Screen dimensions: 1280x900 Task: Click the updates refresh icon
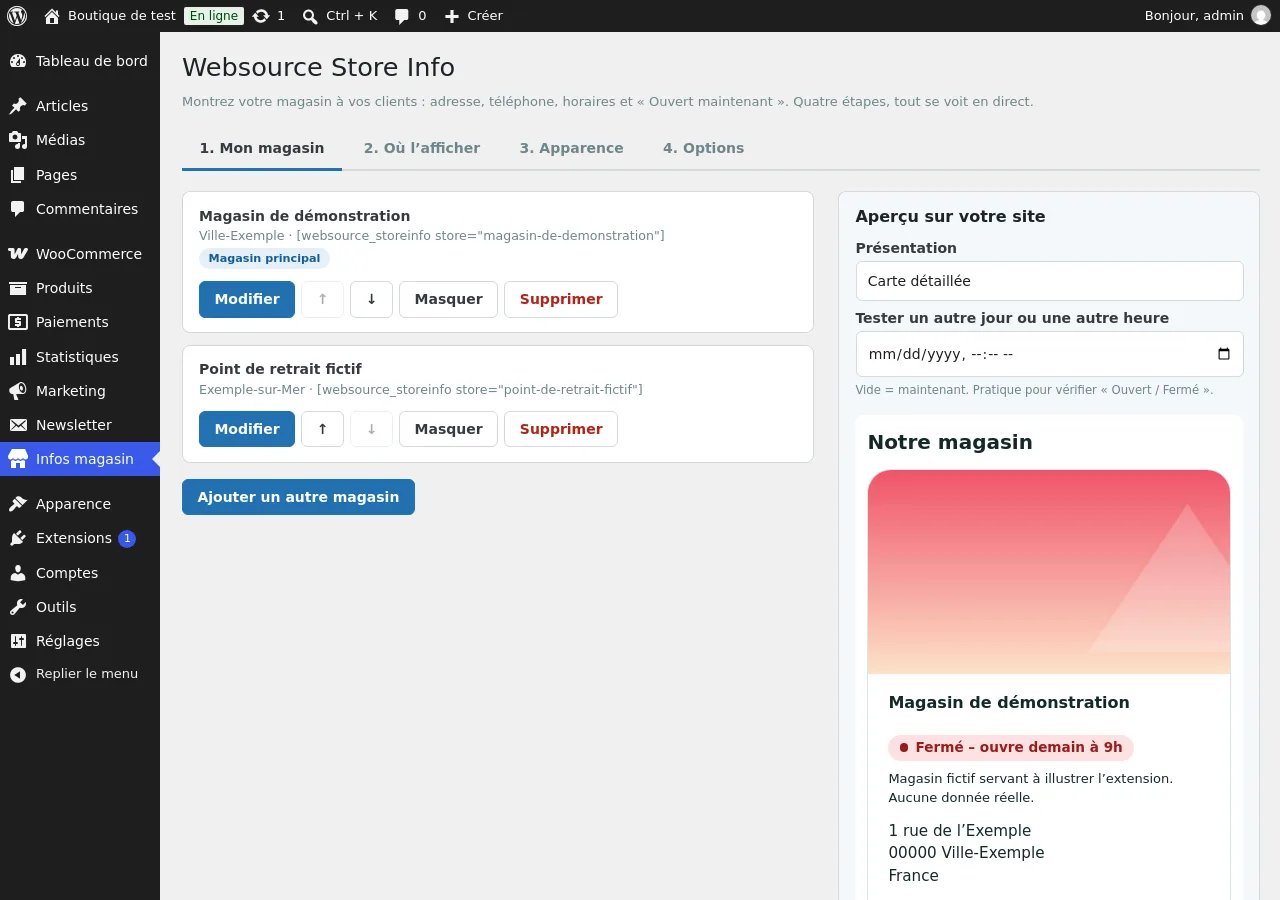[x=261, y=16]
